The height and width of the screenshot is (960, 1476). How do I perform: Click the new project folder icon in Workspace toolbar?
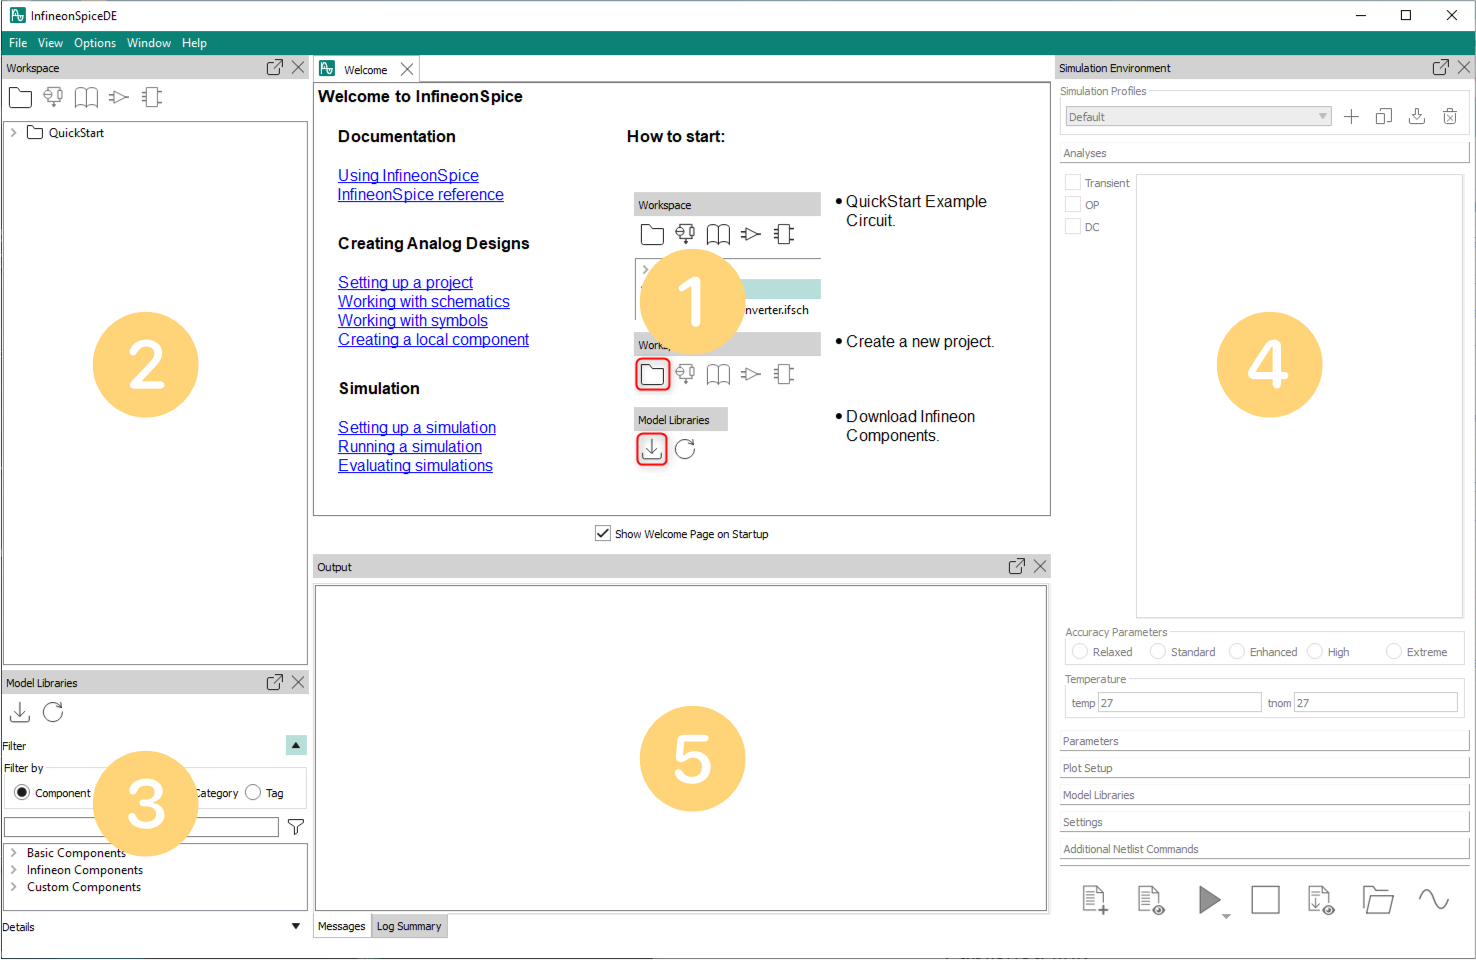[x=20, y=97]
